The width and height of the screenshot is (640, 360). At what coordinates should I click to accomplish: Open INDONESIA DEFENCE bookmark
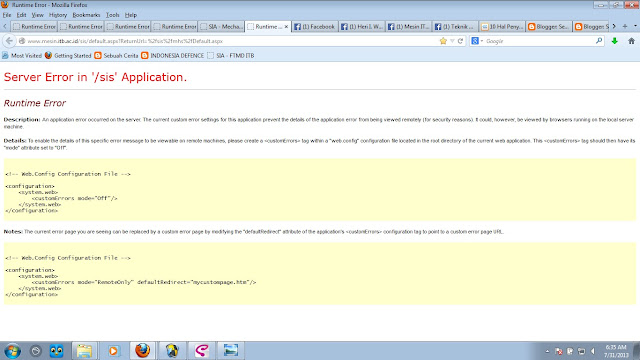pos(173,56)
